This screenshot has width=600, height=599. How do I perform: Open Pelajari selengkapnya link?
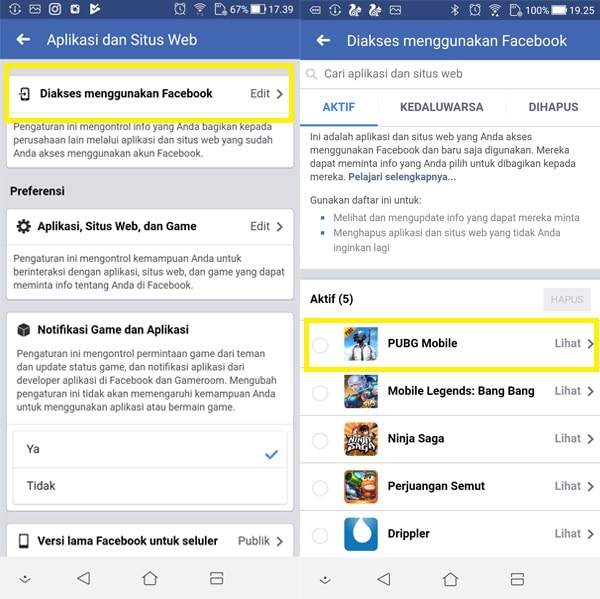point(402,177)
